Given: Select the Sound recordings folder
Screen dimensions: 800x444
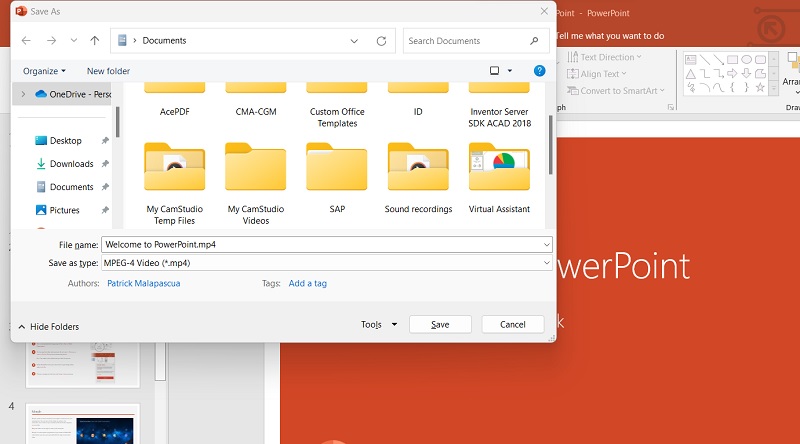Looking at the screenshot, I should coord(418,178).
